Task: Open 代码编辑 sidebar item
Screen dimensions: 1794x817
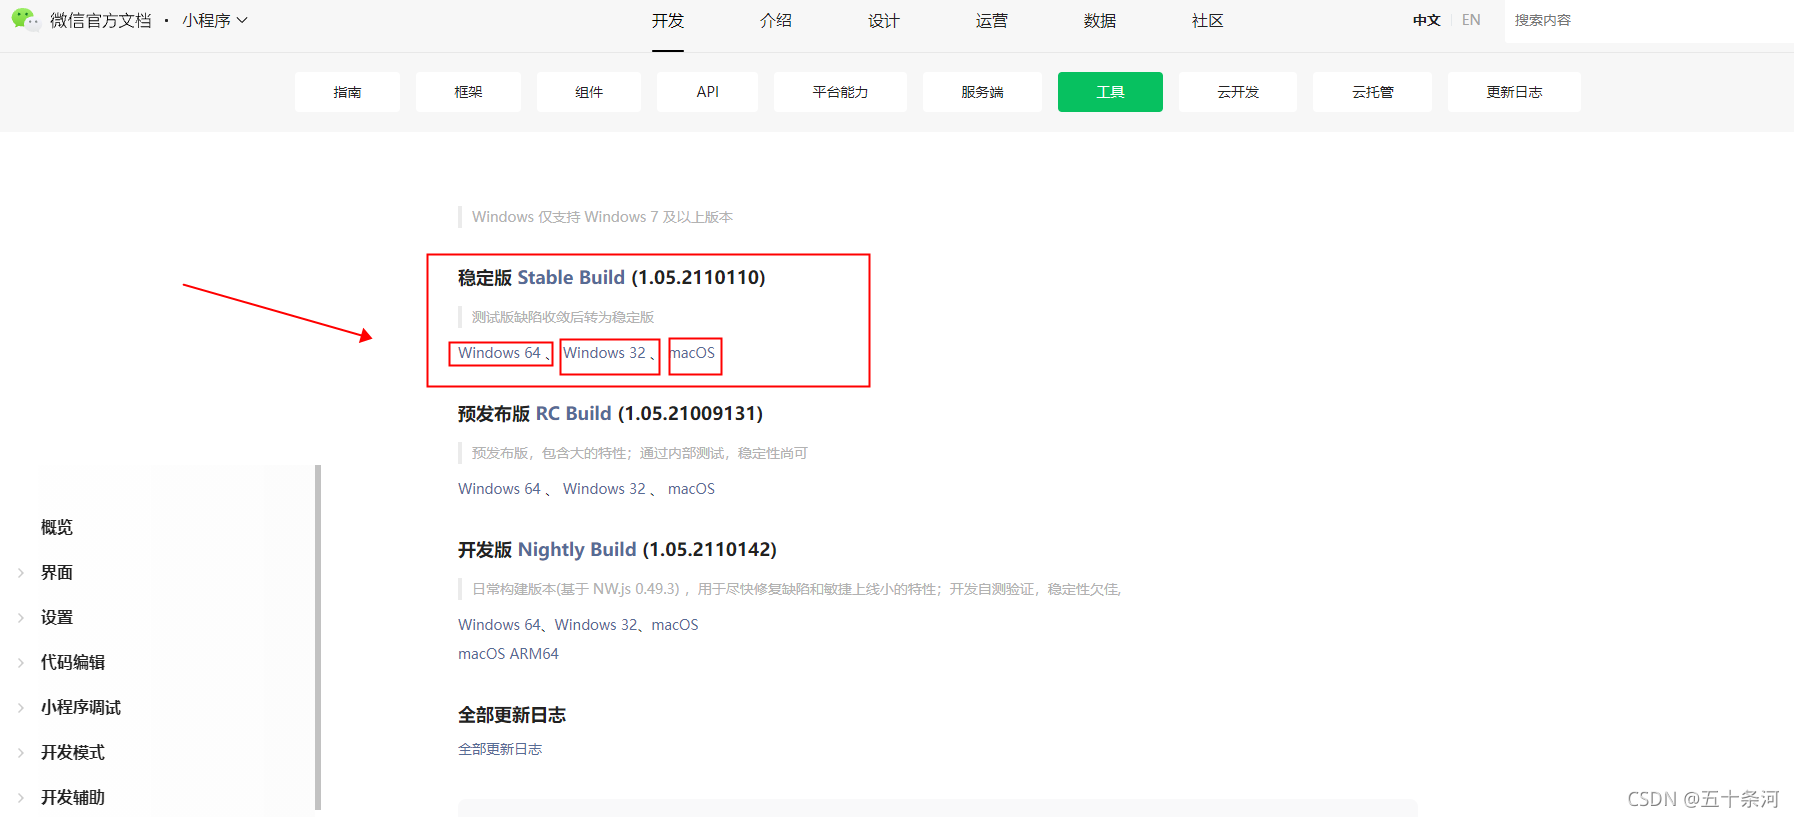Action: (73, 662)
